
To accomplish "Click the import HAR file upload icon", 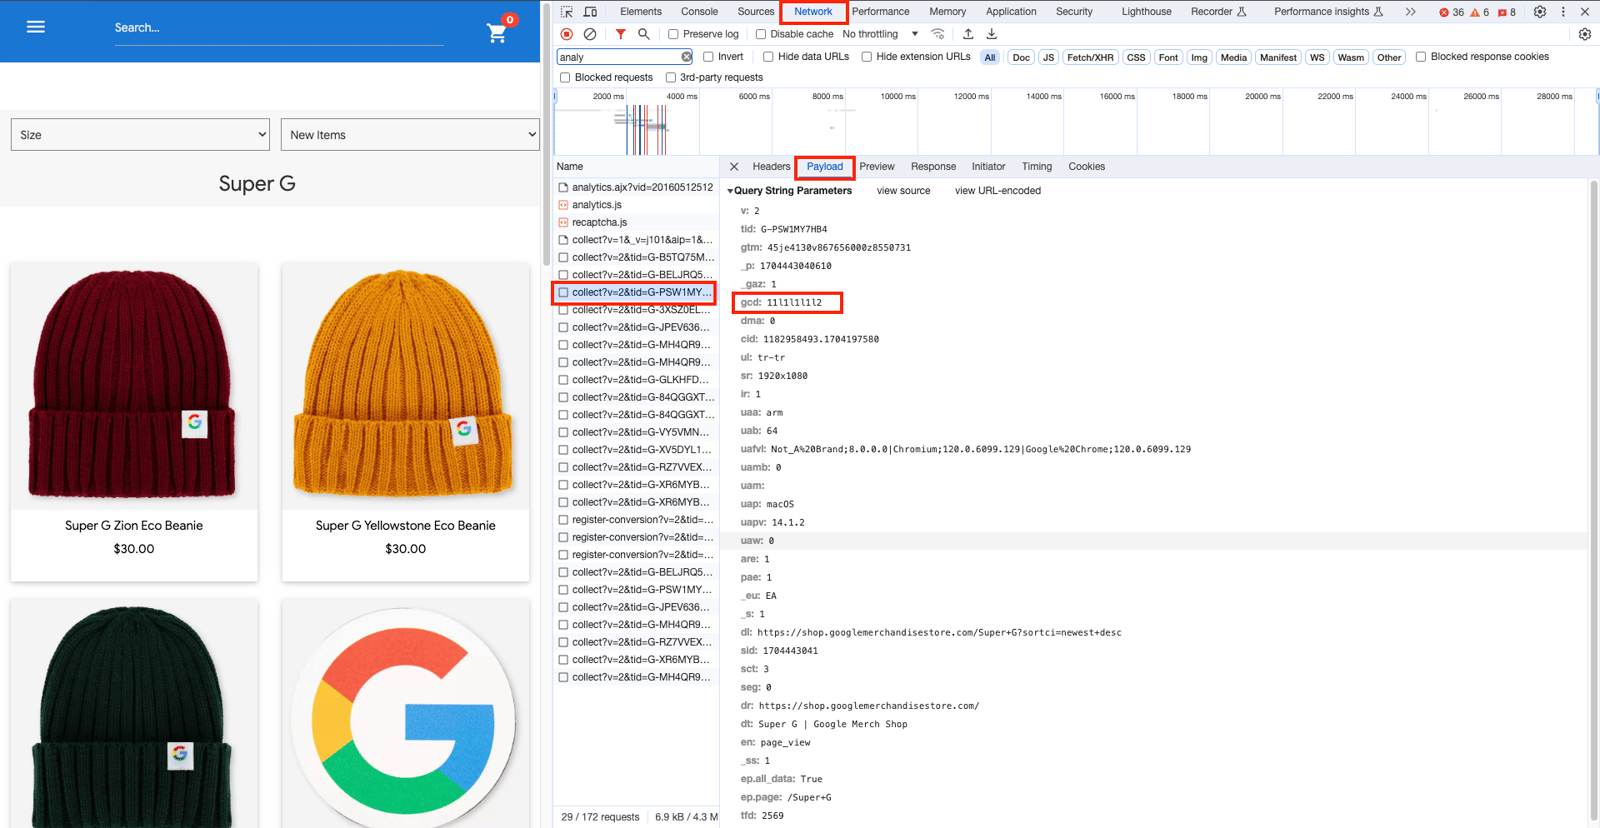I will coord(968,34).
